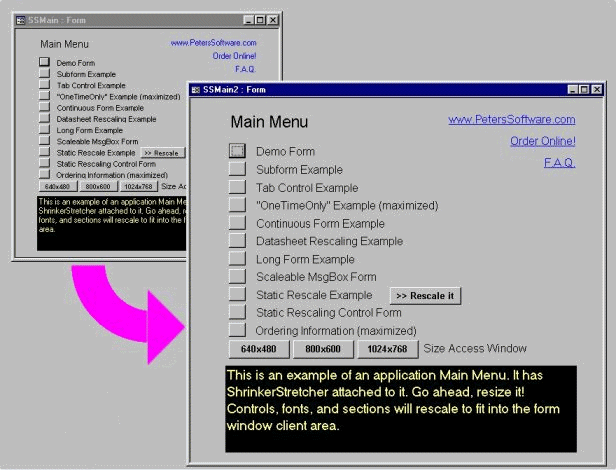Click the '>> Rescale' button in SSMain window
Image resolution: width=616 pixels, height=470 pixels.
point(163,153)
